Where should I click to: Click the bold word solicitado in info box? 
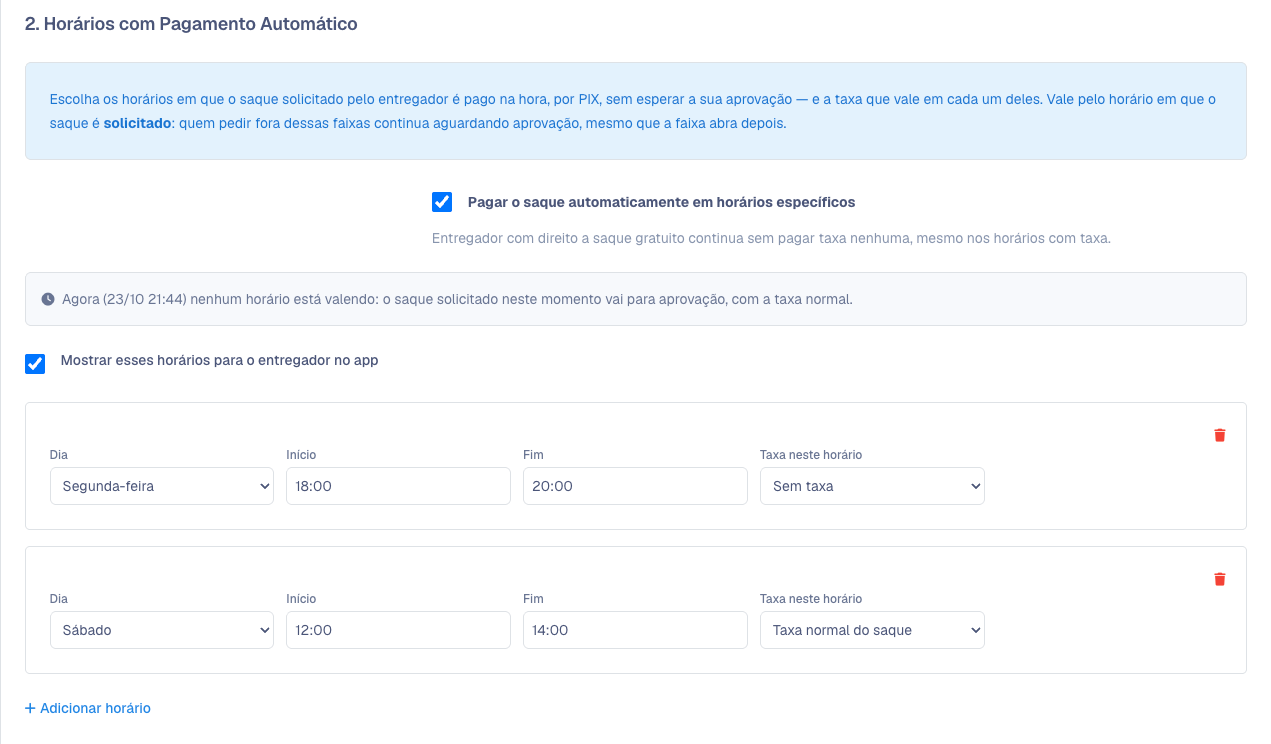pyautogui.click(x=137, y=125)
